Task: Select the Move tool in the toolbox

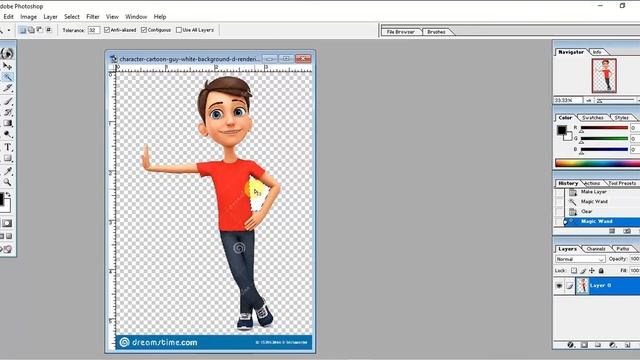Action: pos(7,66)
